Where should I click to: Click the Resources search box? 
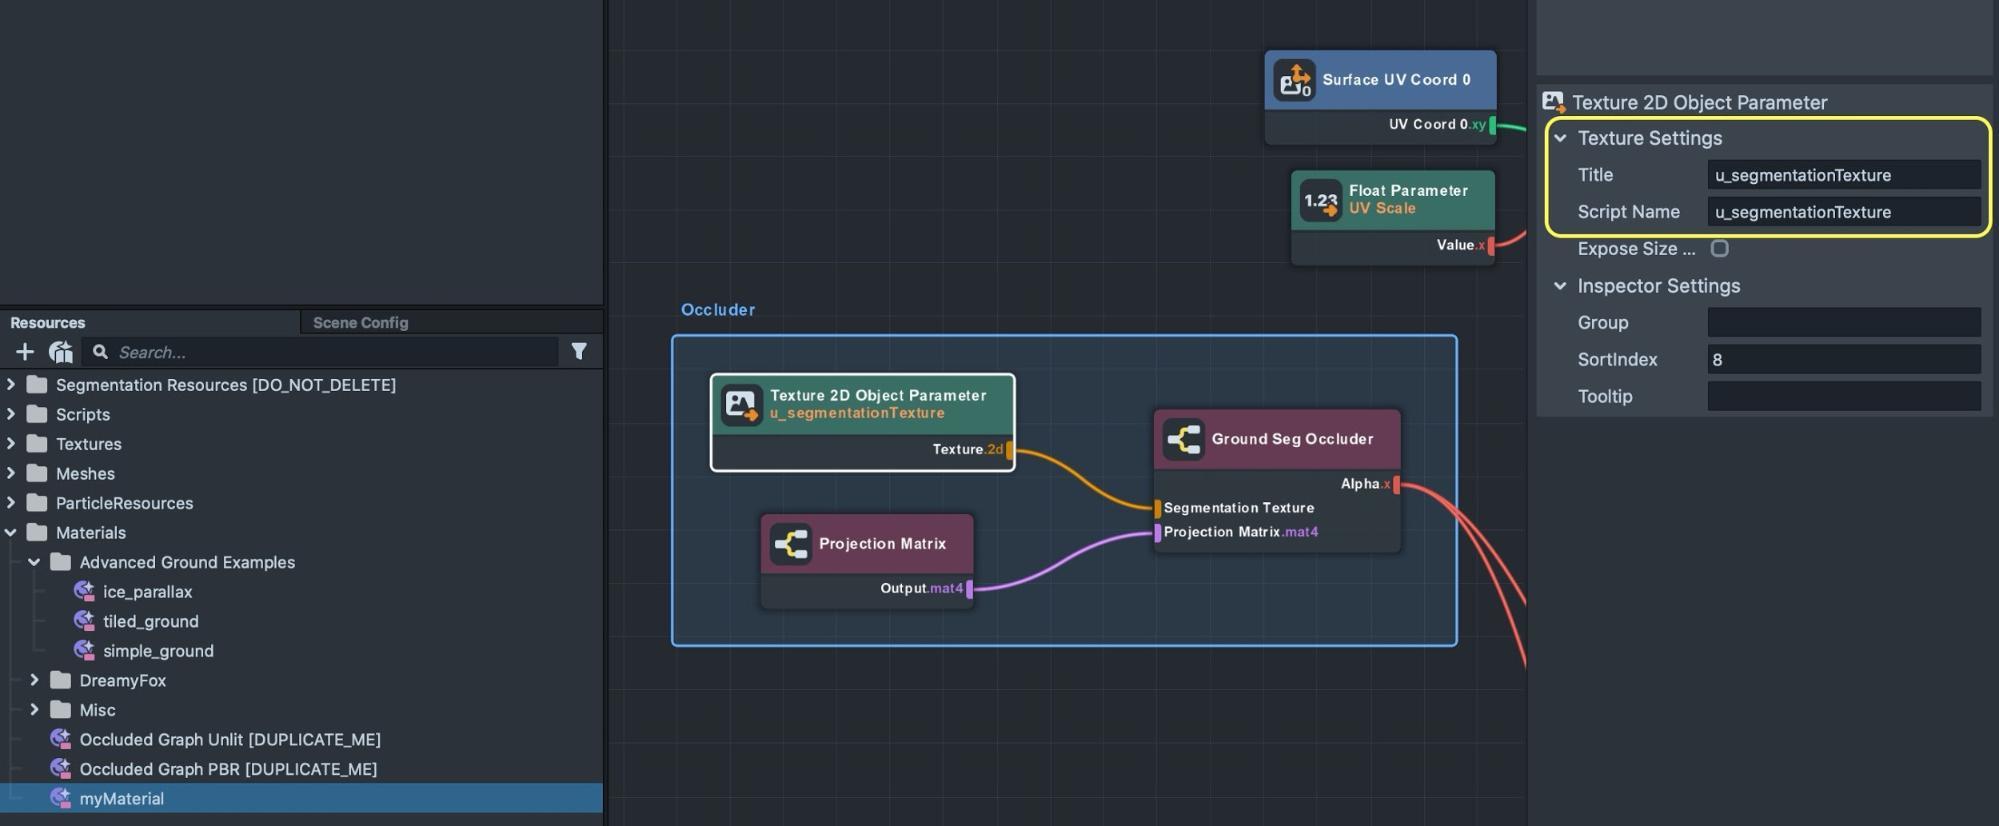[x=330, y=352]
